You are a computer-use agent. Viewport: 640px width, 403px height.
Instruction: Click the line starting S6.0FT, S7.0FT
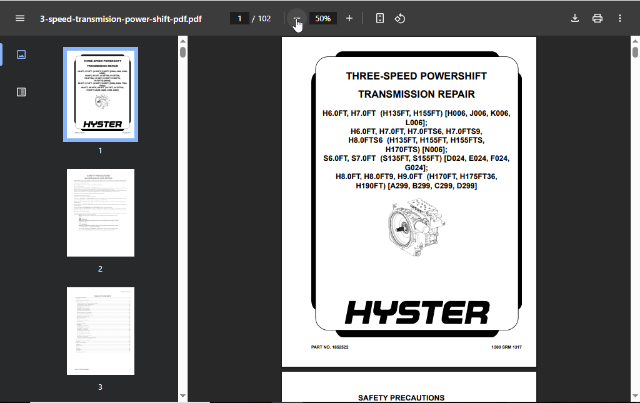point(416,158)
